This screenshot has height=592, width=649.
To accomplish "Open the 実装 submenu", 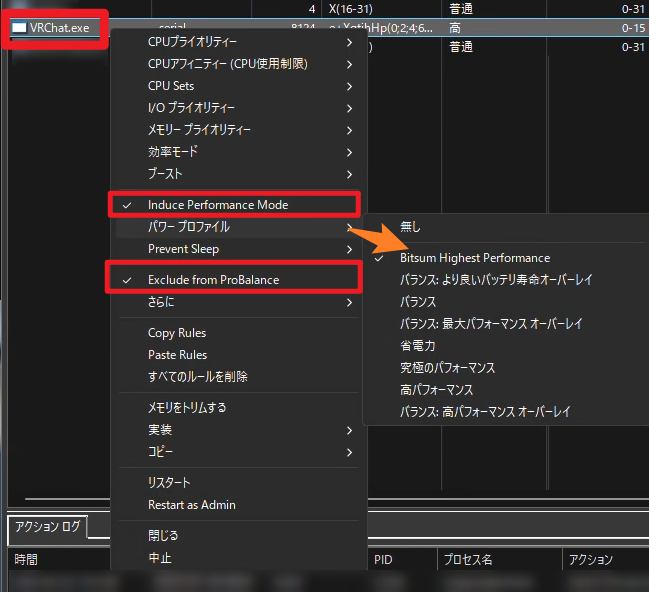I will [239, 430].
